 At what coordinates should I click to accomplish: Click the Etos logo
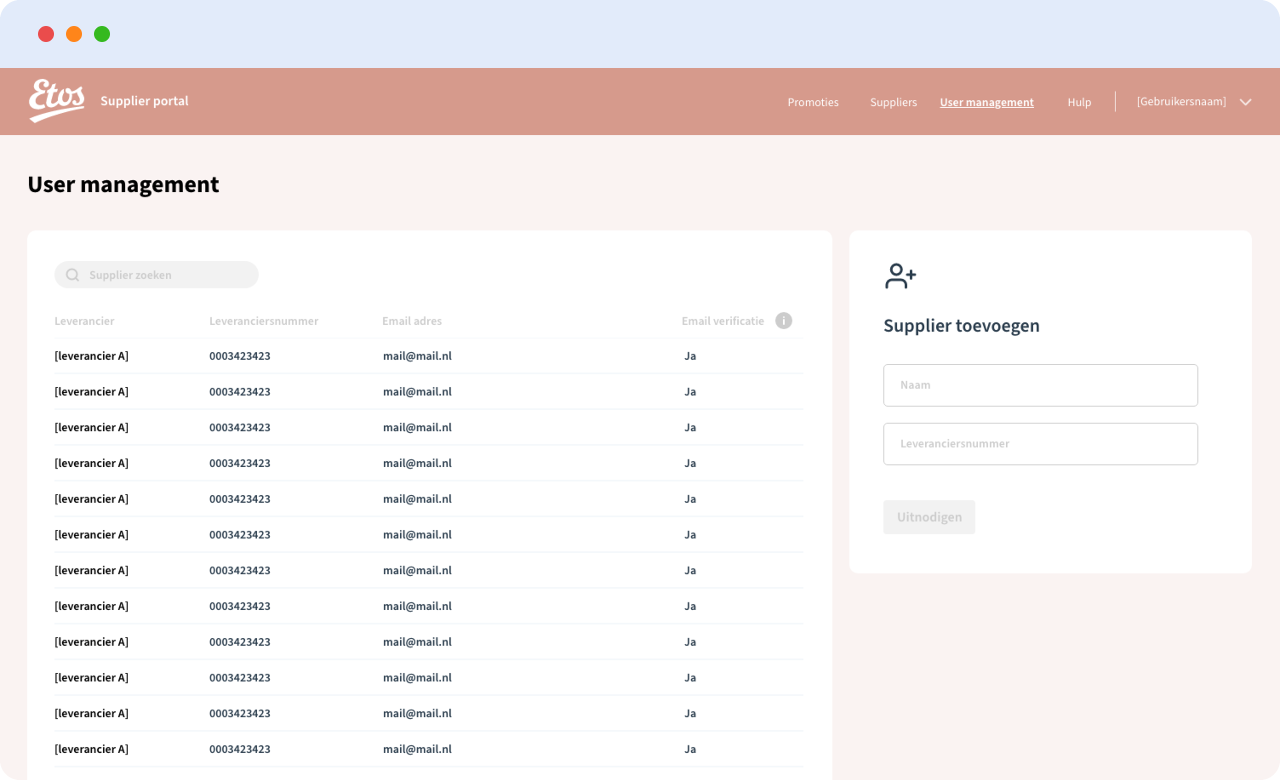(x=56, y=101)
